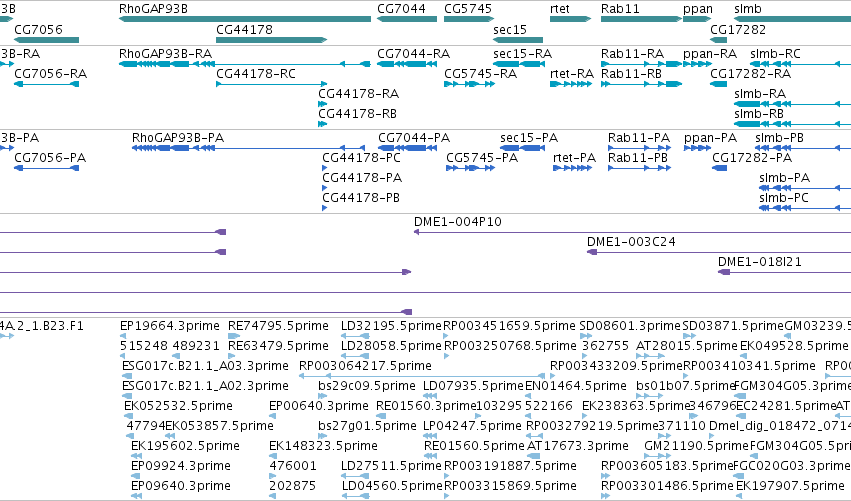Screen dimensions: 851x501
Task: Select the CG44178-PB label
Action: coord(361,198)
